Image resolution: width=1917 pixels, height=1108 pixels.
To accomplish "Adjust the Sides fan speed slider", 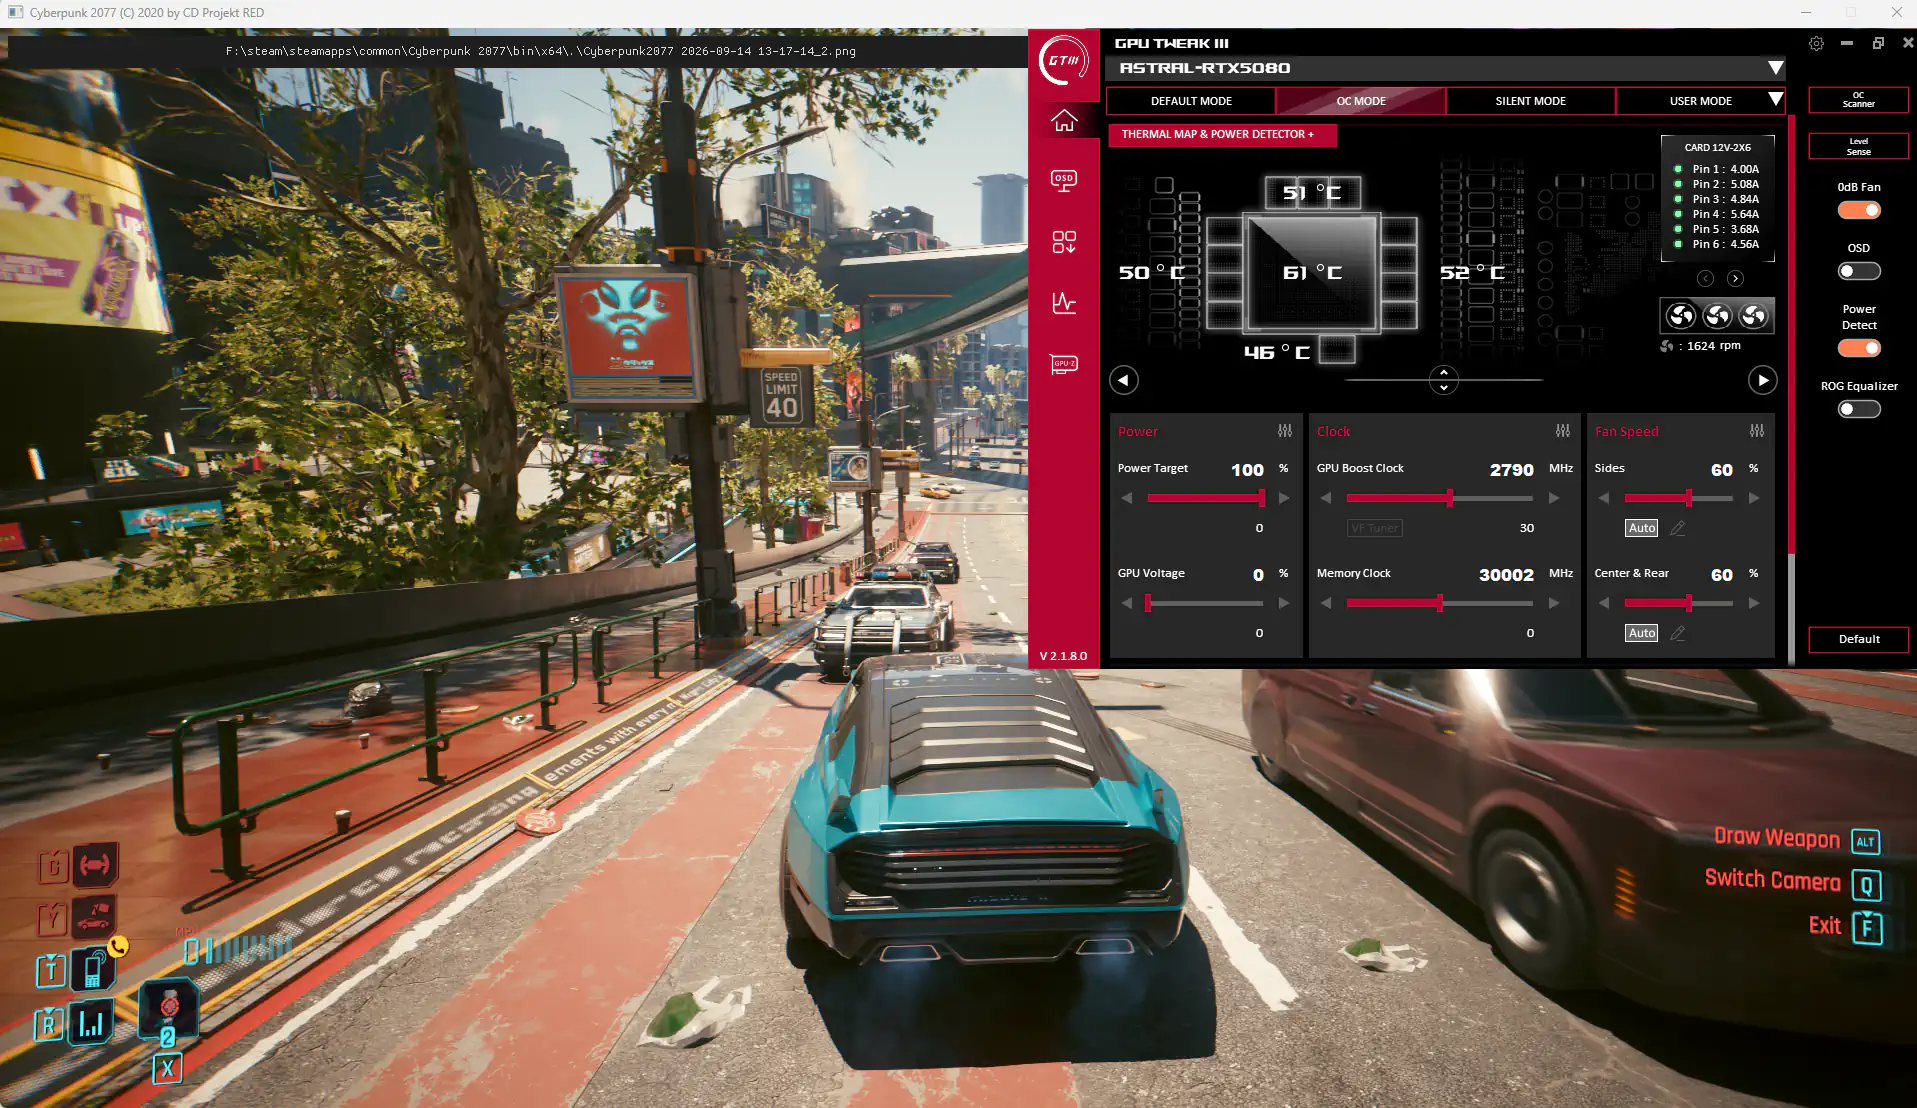I will coord(1678,498).
